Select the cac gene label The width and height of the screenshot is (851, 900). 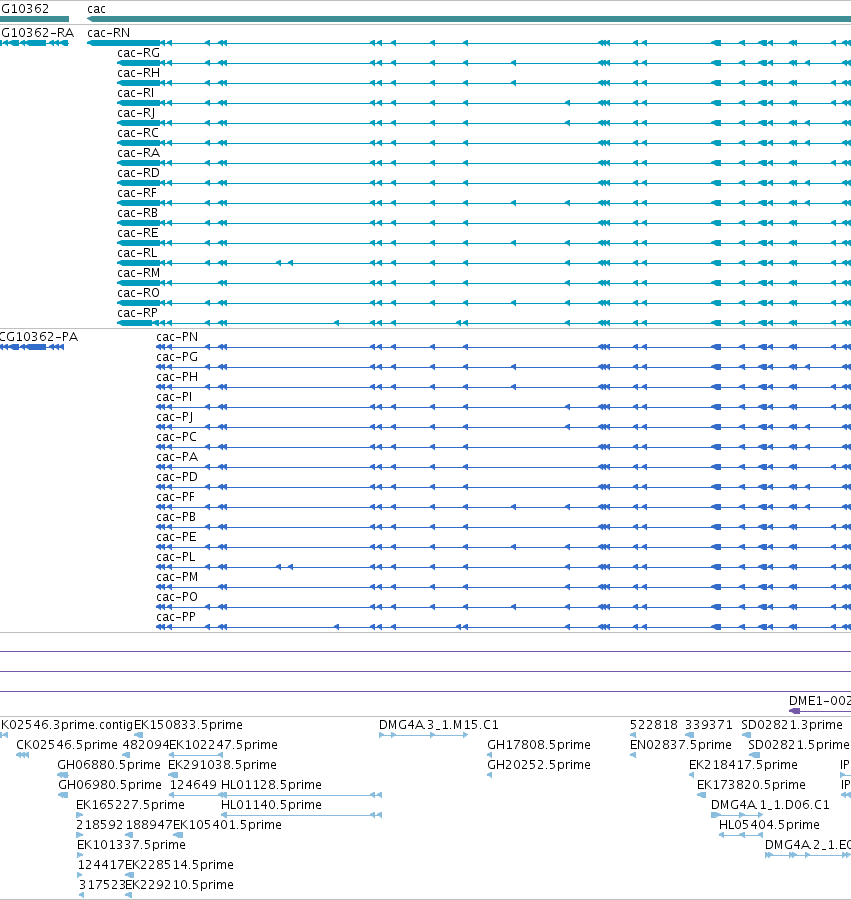tap(96, 9)
